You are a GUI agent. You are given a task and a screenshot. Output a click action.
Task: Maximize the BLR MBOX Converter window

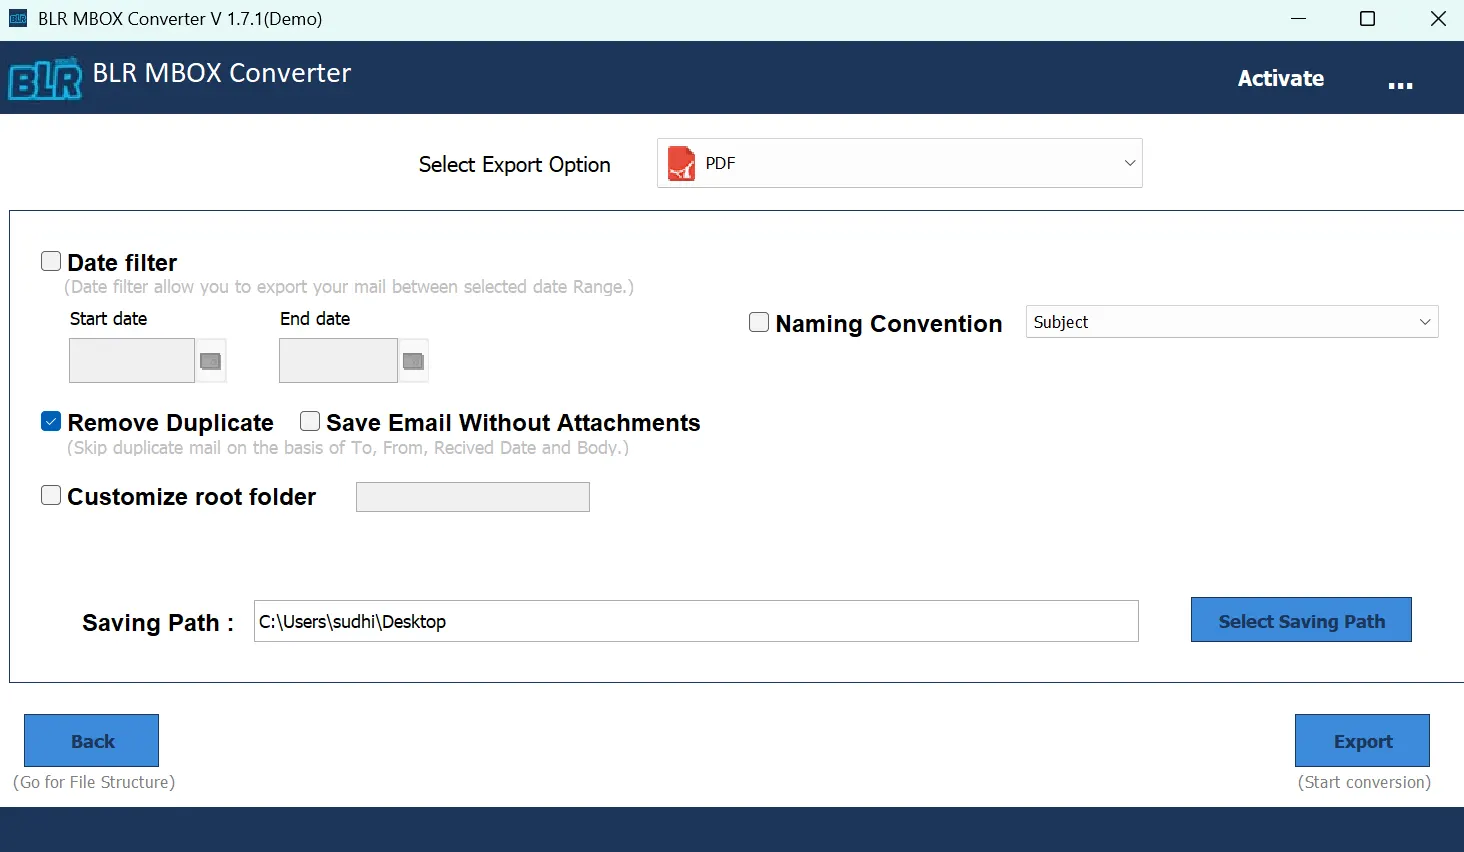1367,19
